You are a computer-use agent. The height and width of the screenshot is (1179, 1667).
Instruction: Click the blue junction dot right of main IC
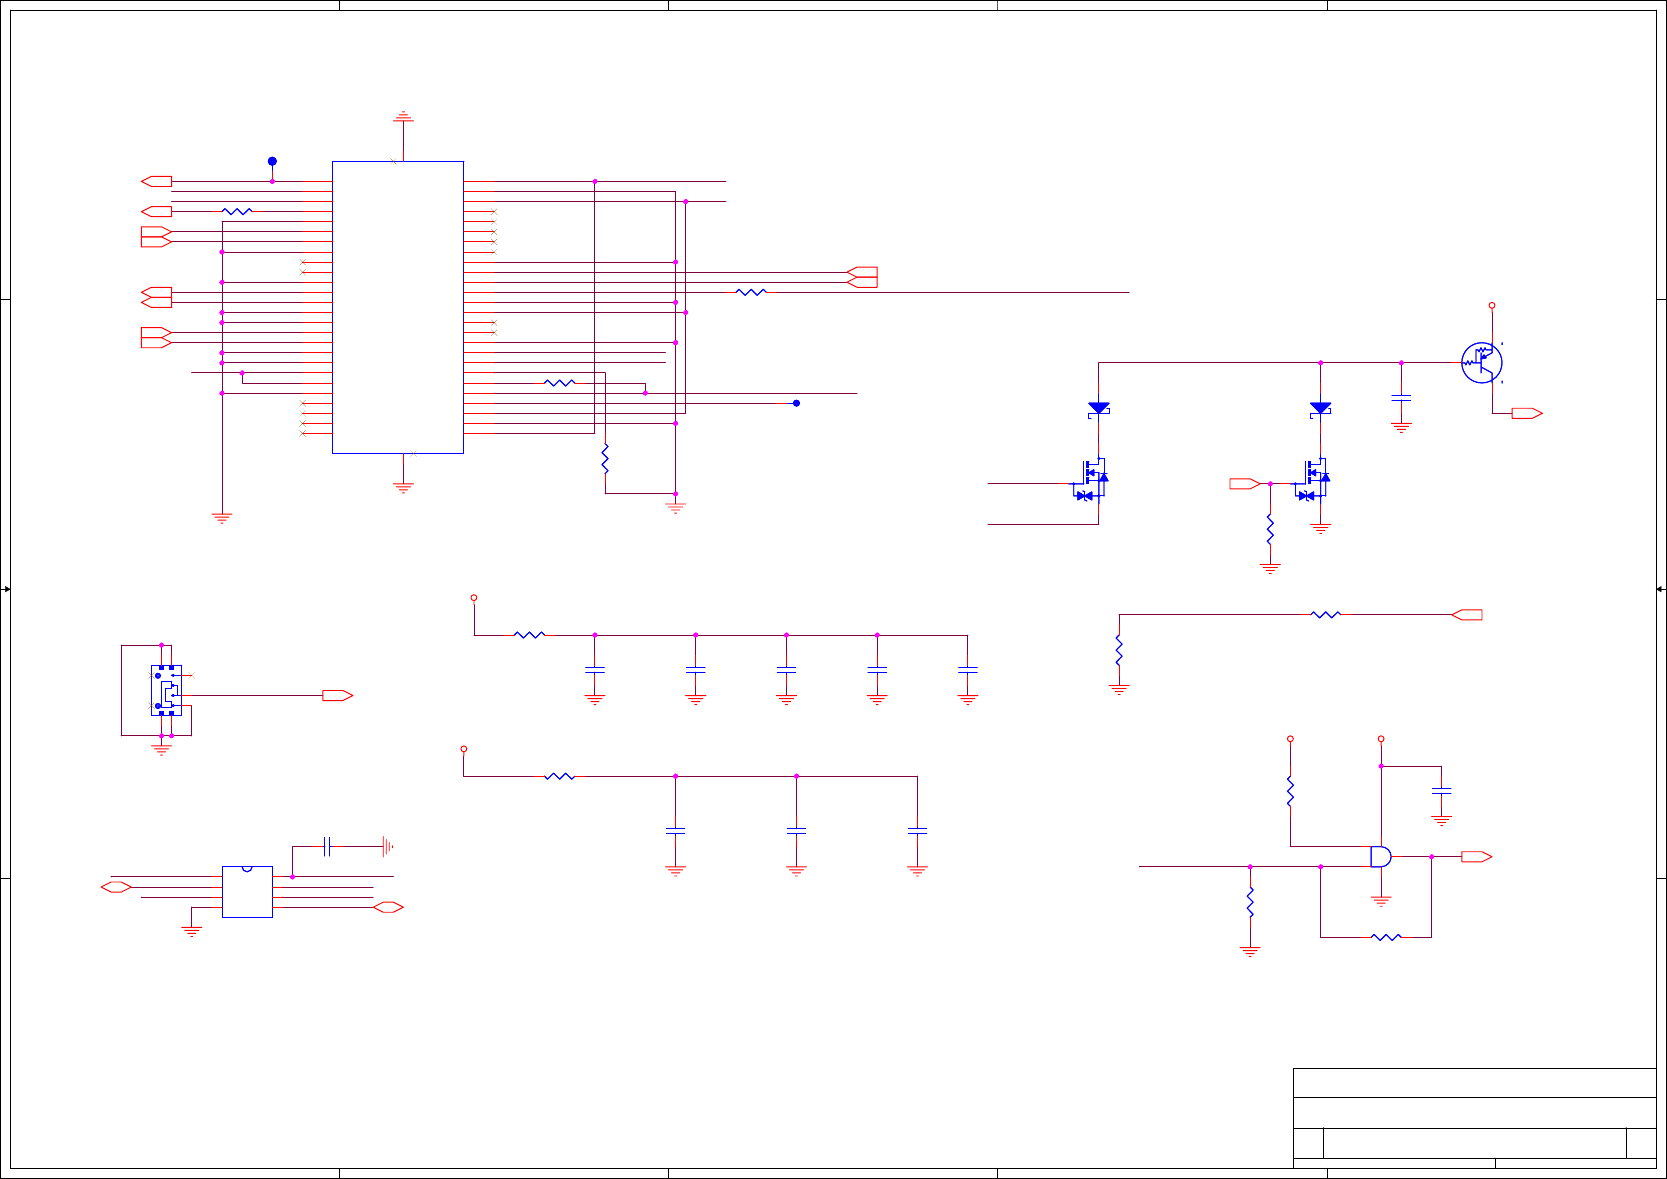(x=796, y=403)
